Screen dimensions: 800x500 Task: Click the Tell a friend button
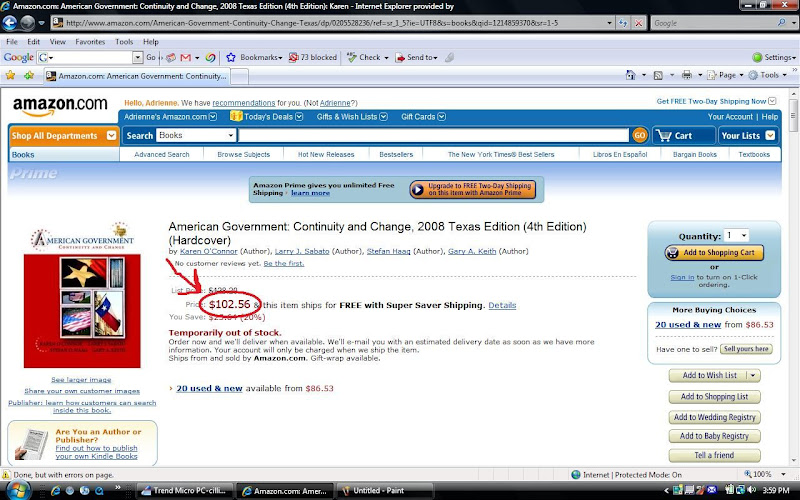click(x=714, y=455)
